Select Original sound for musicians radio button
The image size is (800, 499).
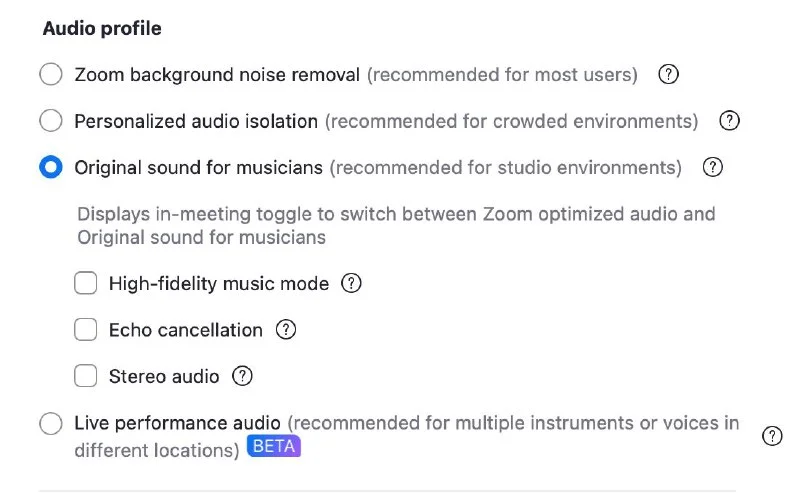(50, 167)
